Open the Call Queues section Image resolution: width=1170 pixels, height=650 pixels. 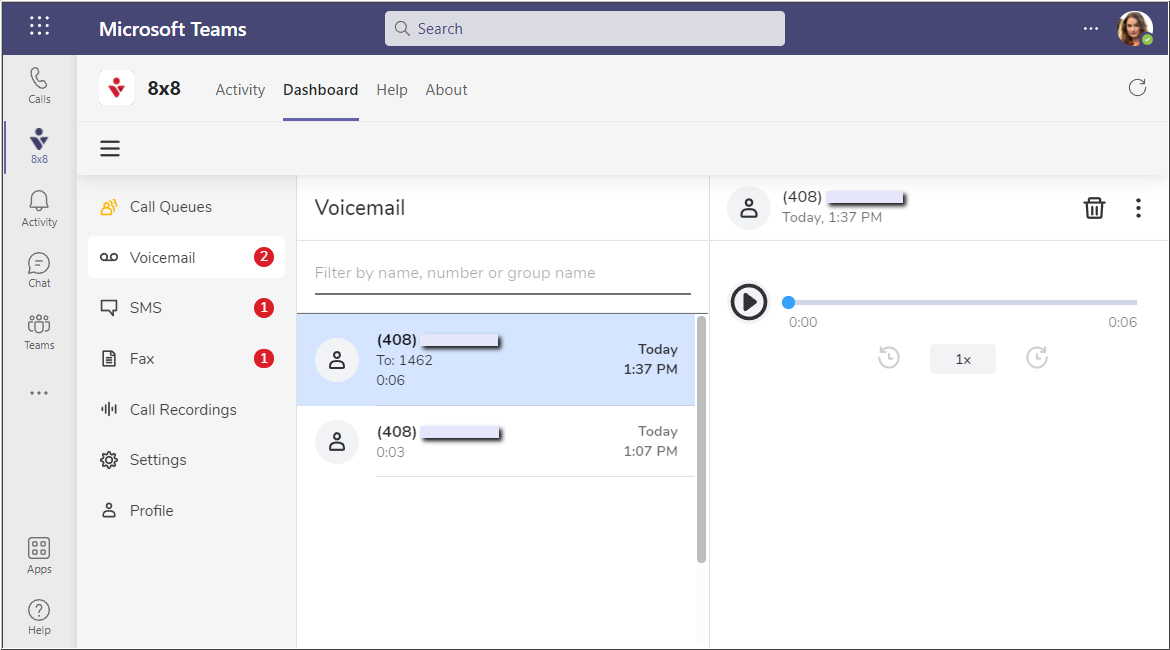(x=171, y=207)
